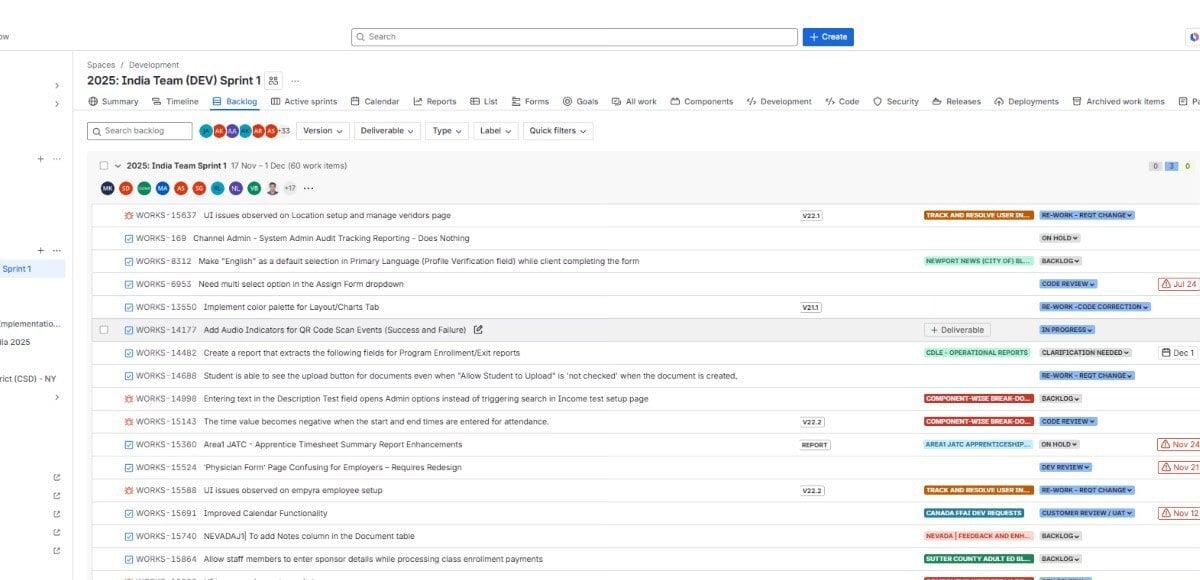The image size is (1200, 580).
Task: Change the IN PROGRESS status of WORKS-14177
Action: [x=1067, y=330]
